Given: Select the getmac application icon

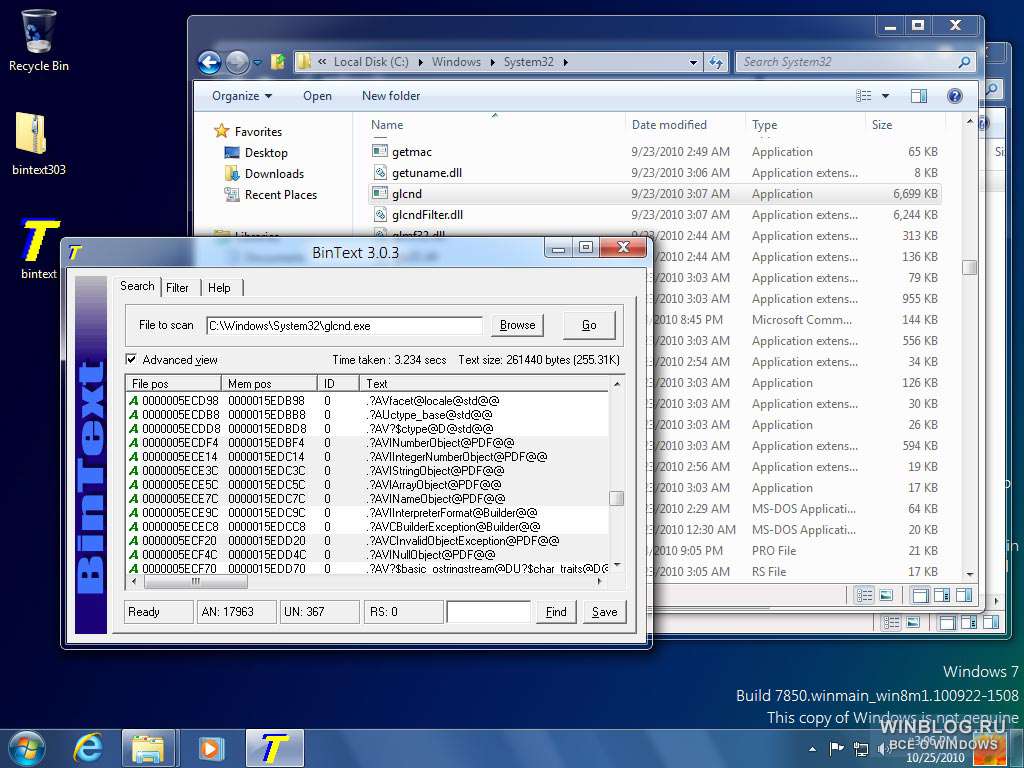Looking at the screenshot, I should [x=379, y=152].
